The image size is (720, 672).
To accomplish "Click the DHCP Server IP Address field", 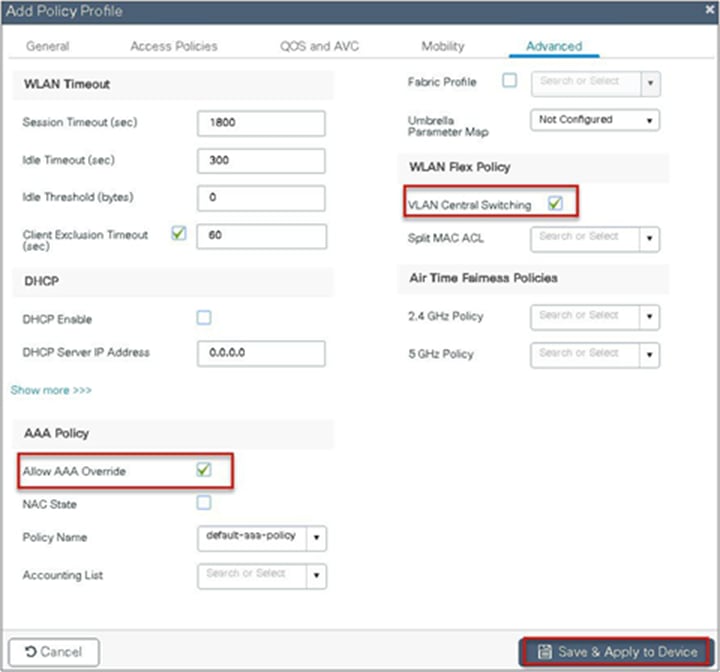I will pos(261,353).
